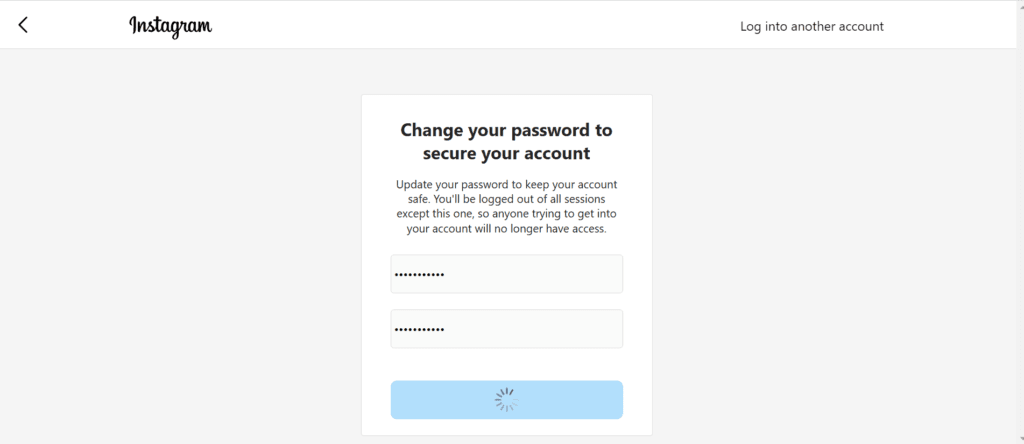This screenshot has width=1024, height=444.
Task: Click the loading spinner icon
Action: [506, 400]
